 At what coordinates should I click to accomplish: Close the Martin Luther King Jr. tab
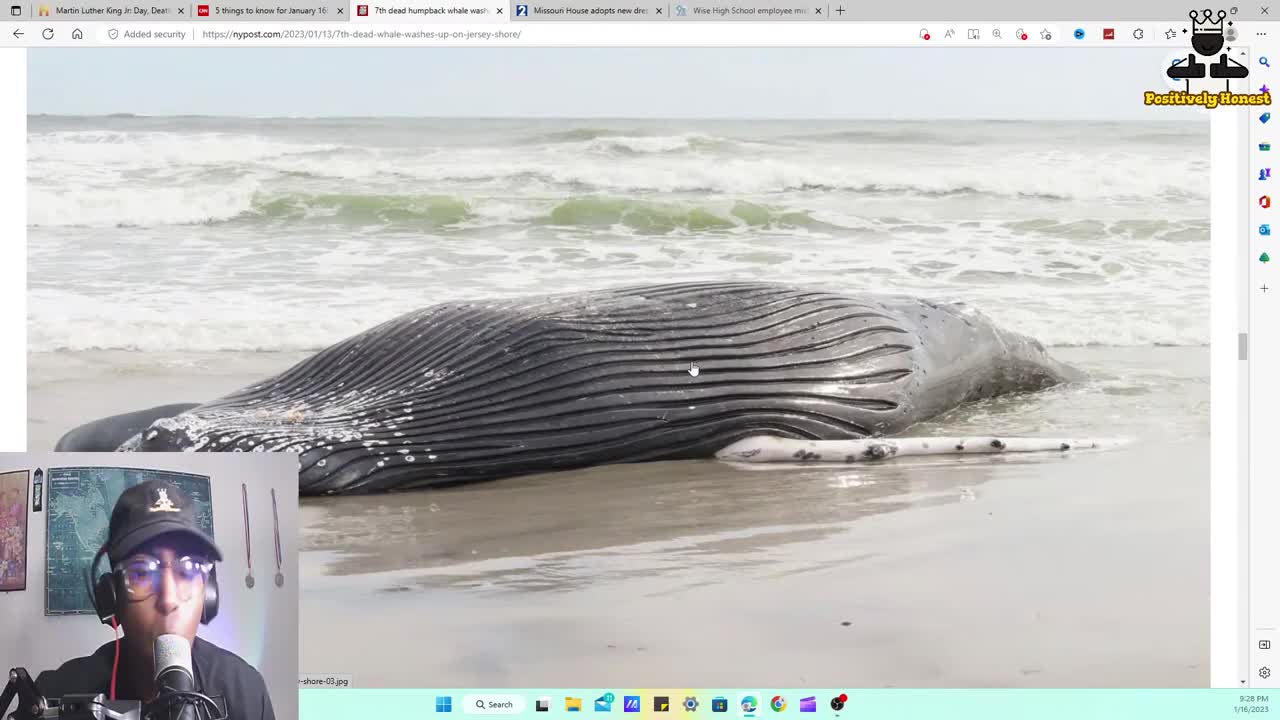coord(181,11)
